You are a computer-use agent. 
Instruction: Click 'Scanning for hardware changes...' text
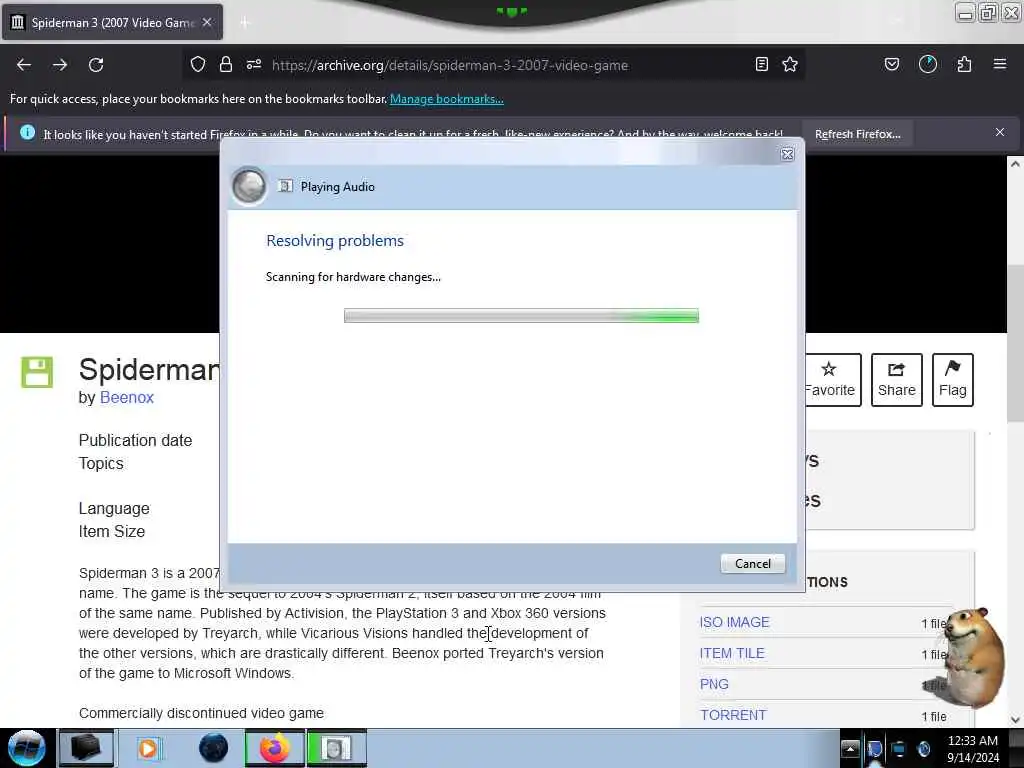pos(353,277)
